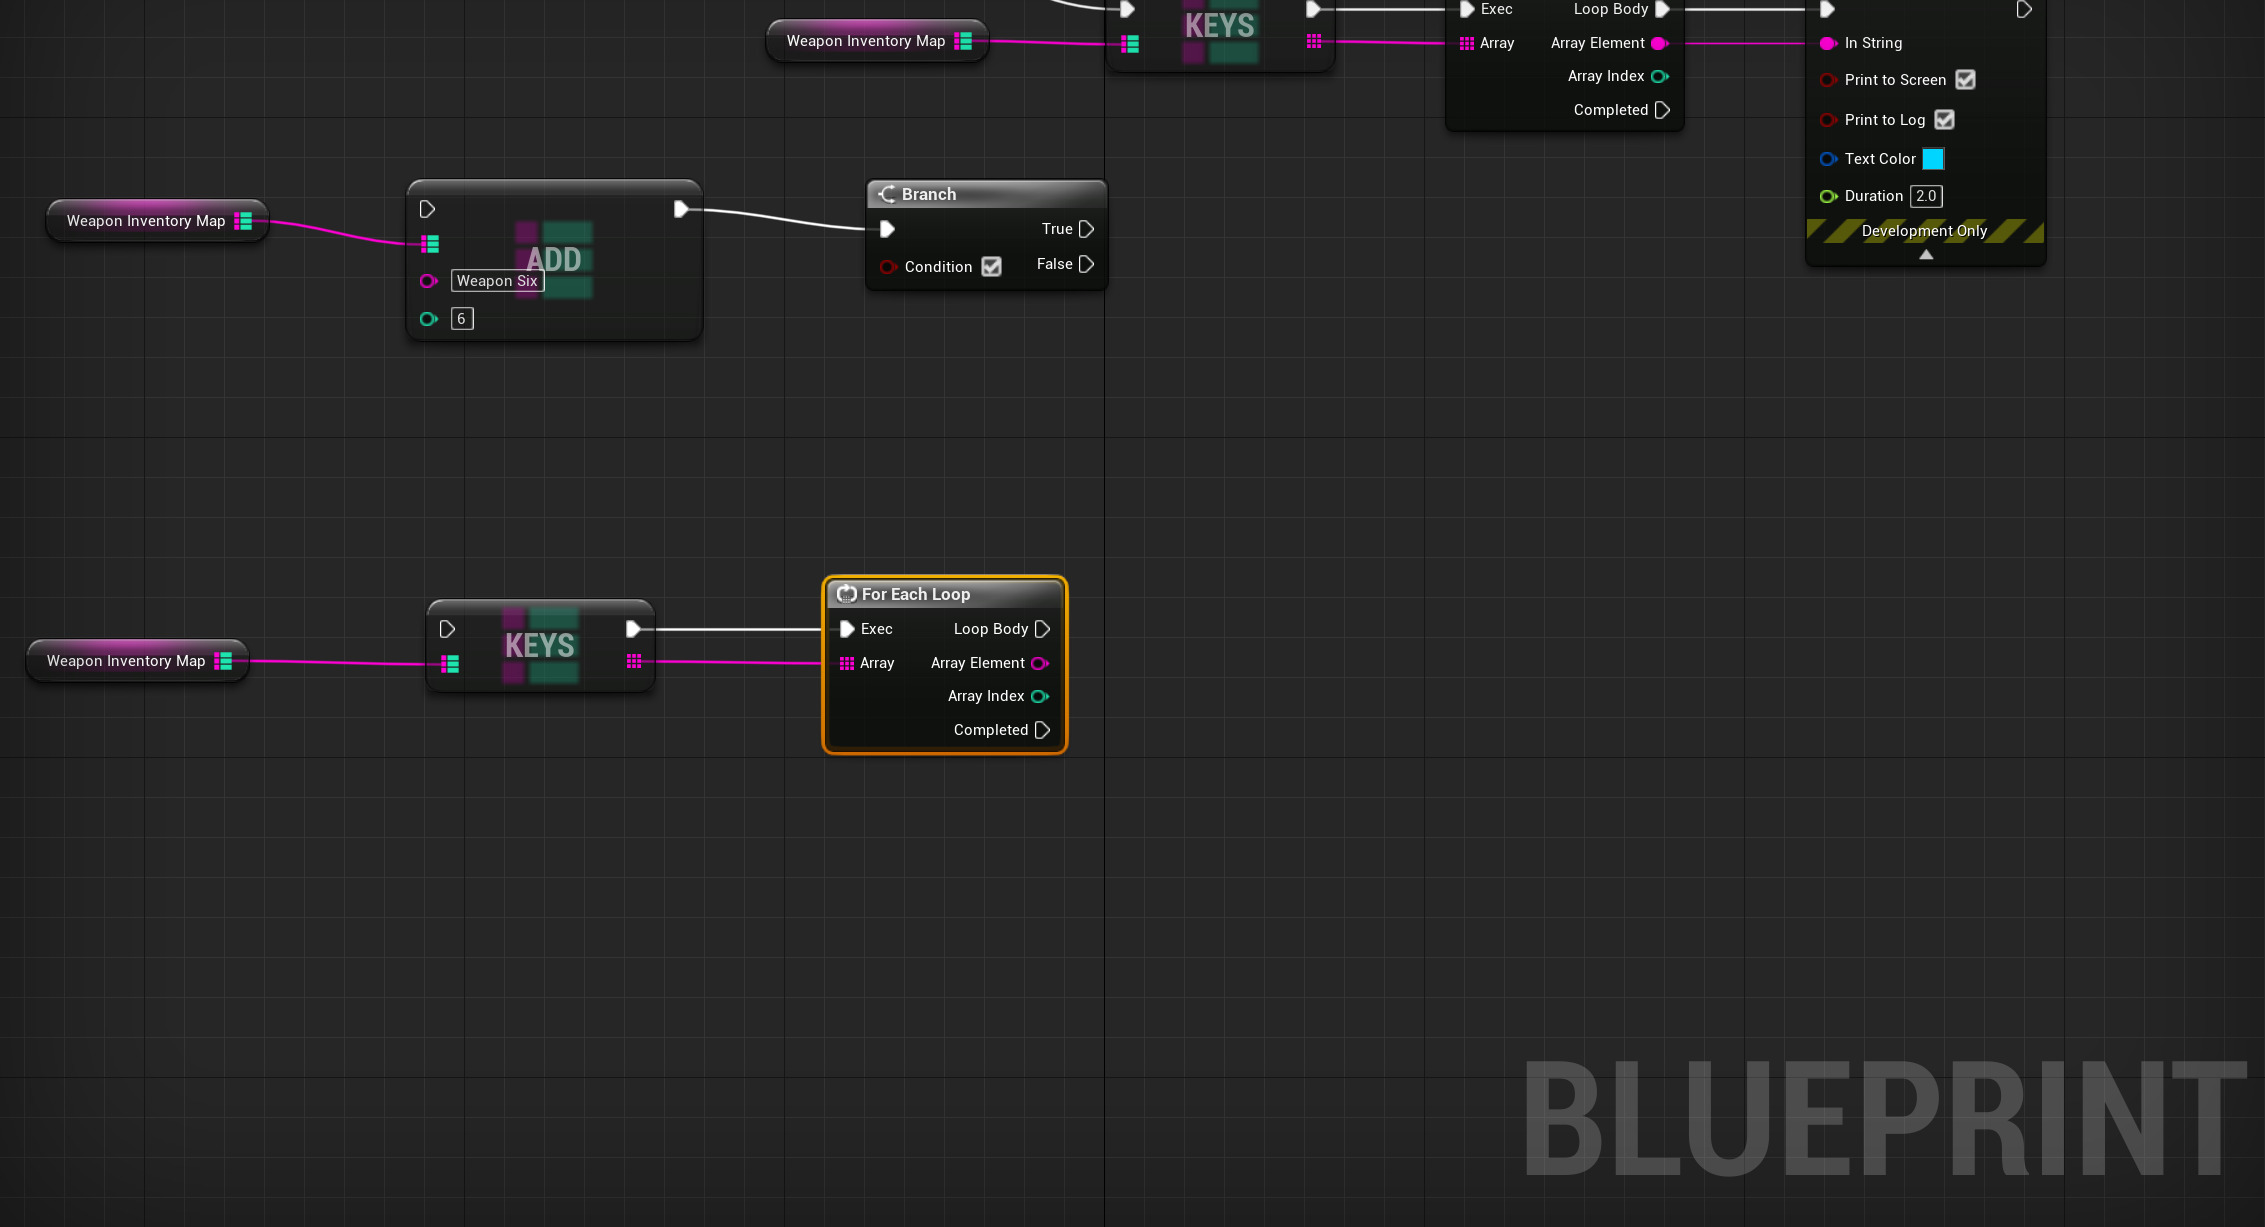Click the Duration value field 2.0

coord(1926,196)
